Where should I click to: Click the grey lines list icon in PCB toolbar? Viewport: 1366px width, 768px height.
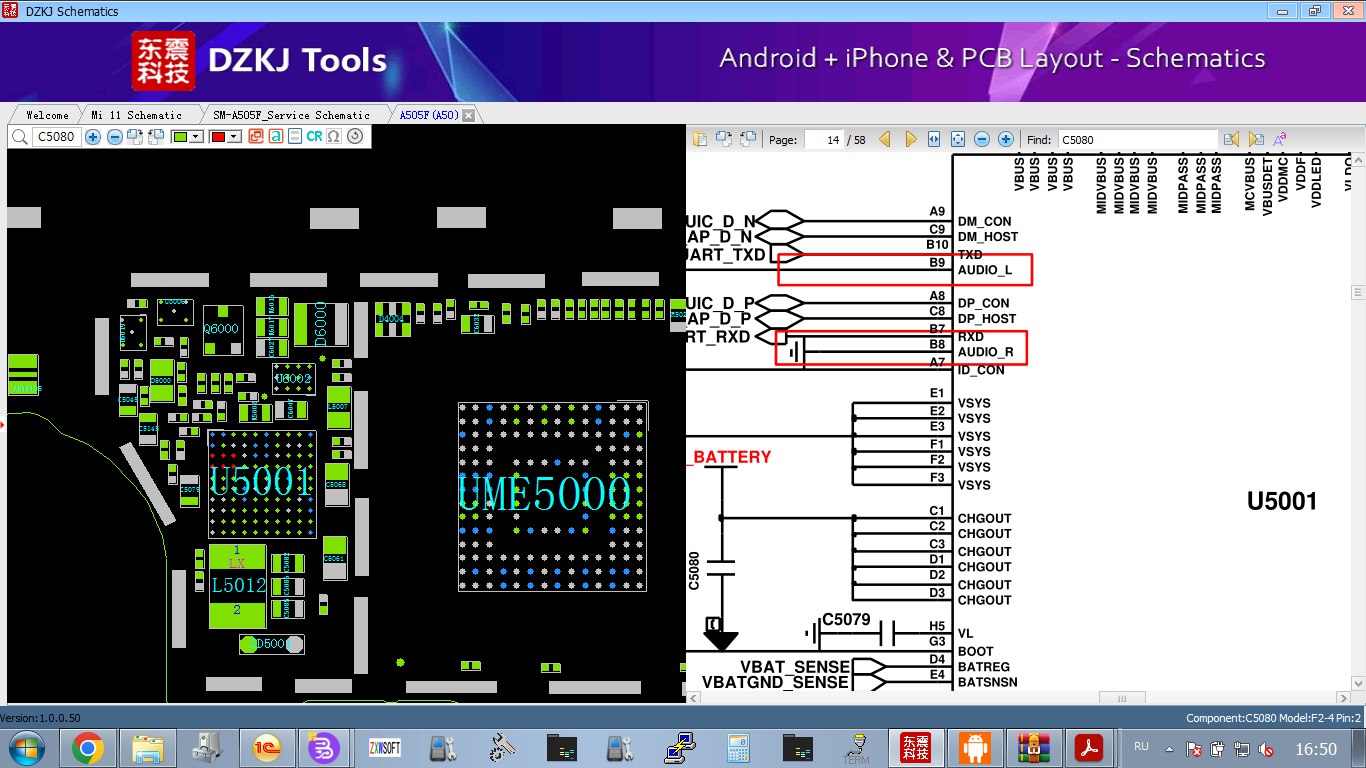(x=295, y=136)
